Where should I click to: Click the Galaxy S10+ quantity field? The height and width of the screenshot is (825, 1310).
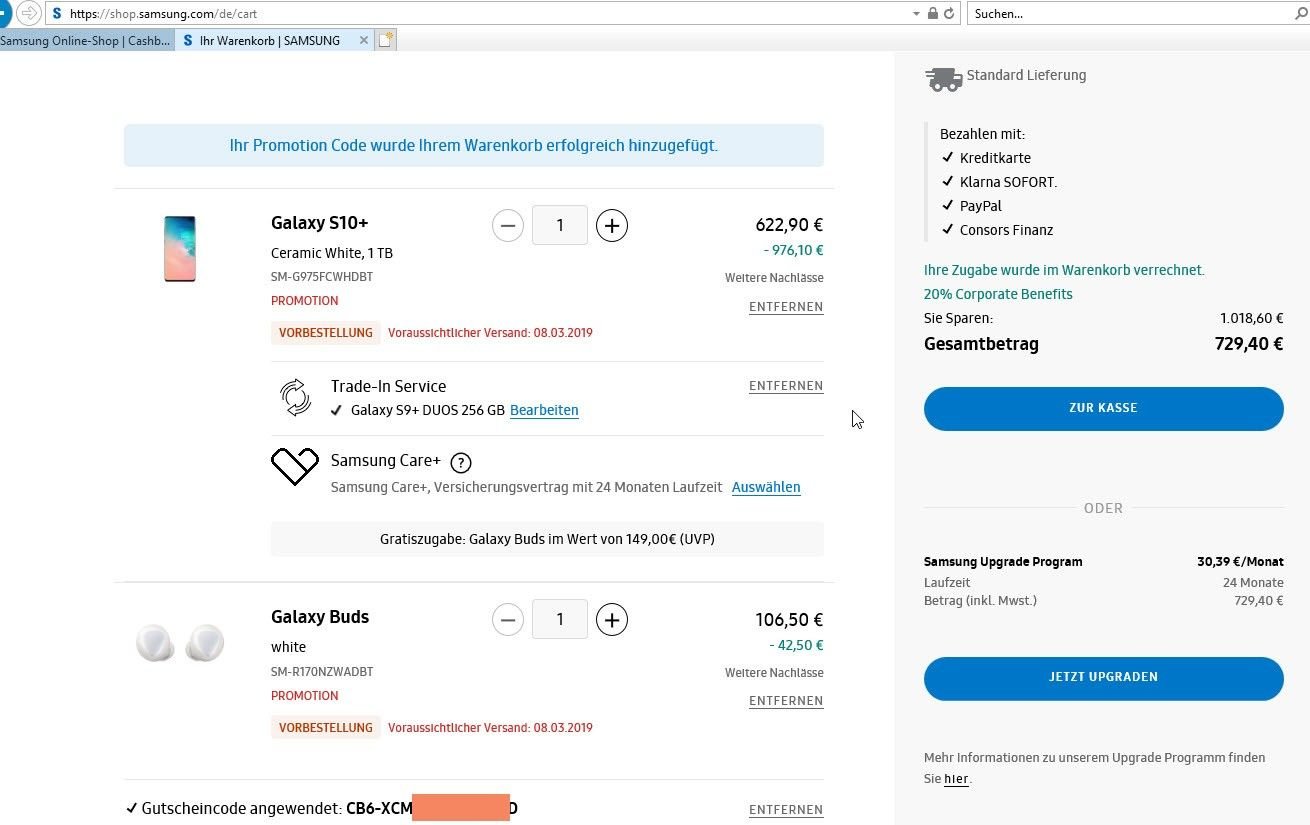pos(560,226)
